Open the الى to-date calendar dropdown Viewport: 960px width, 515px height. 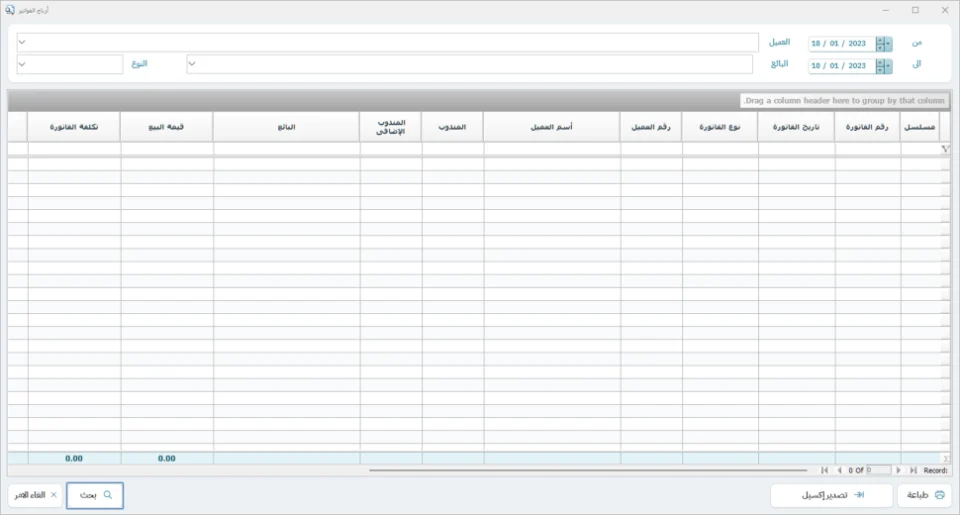click(887, 66)
